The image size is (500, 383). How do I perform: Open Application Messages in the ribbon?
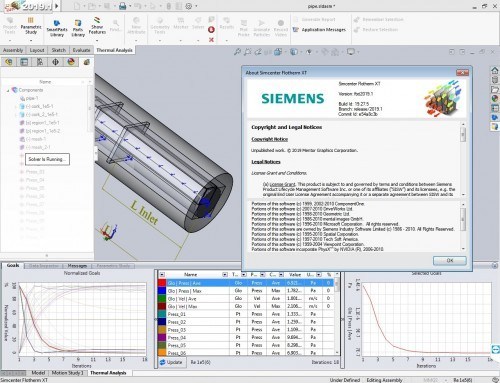[319, 30]
